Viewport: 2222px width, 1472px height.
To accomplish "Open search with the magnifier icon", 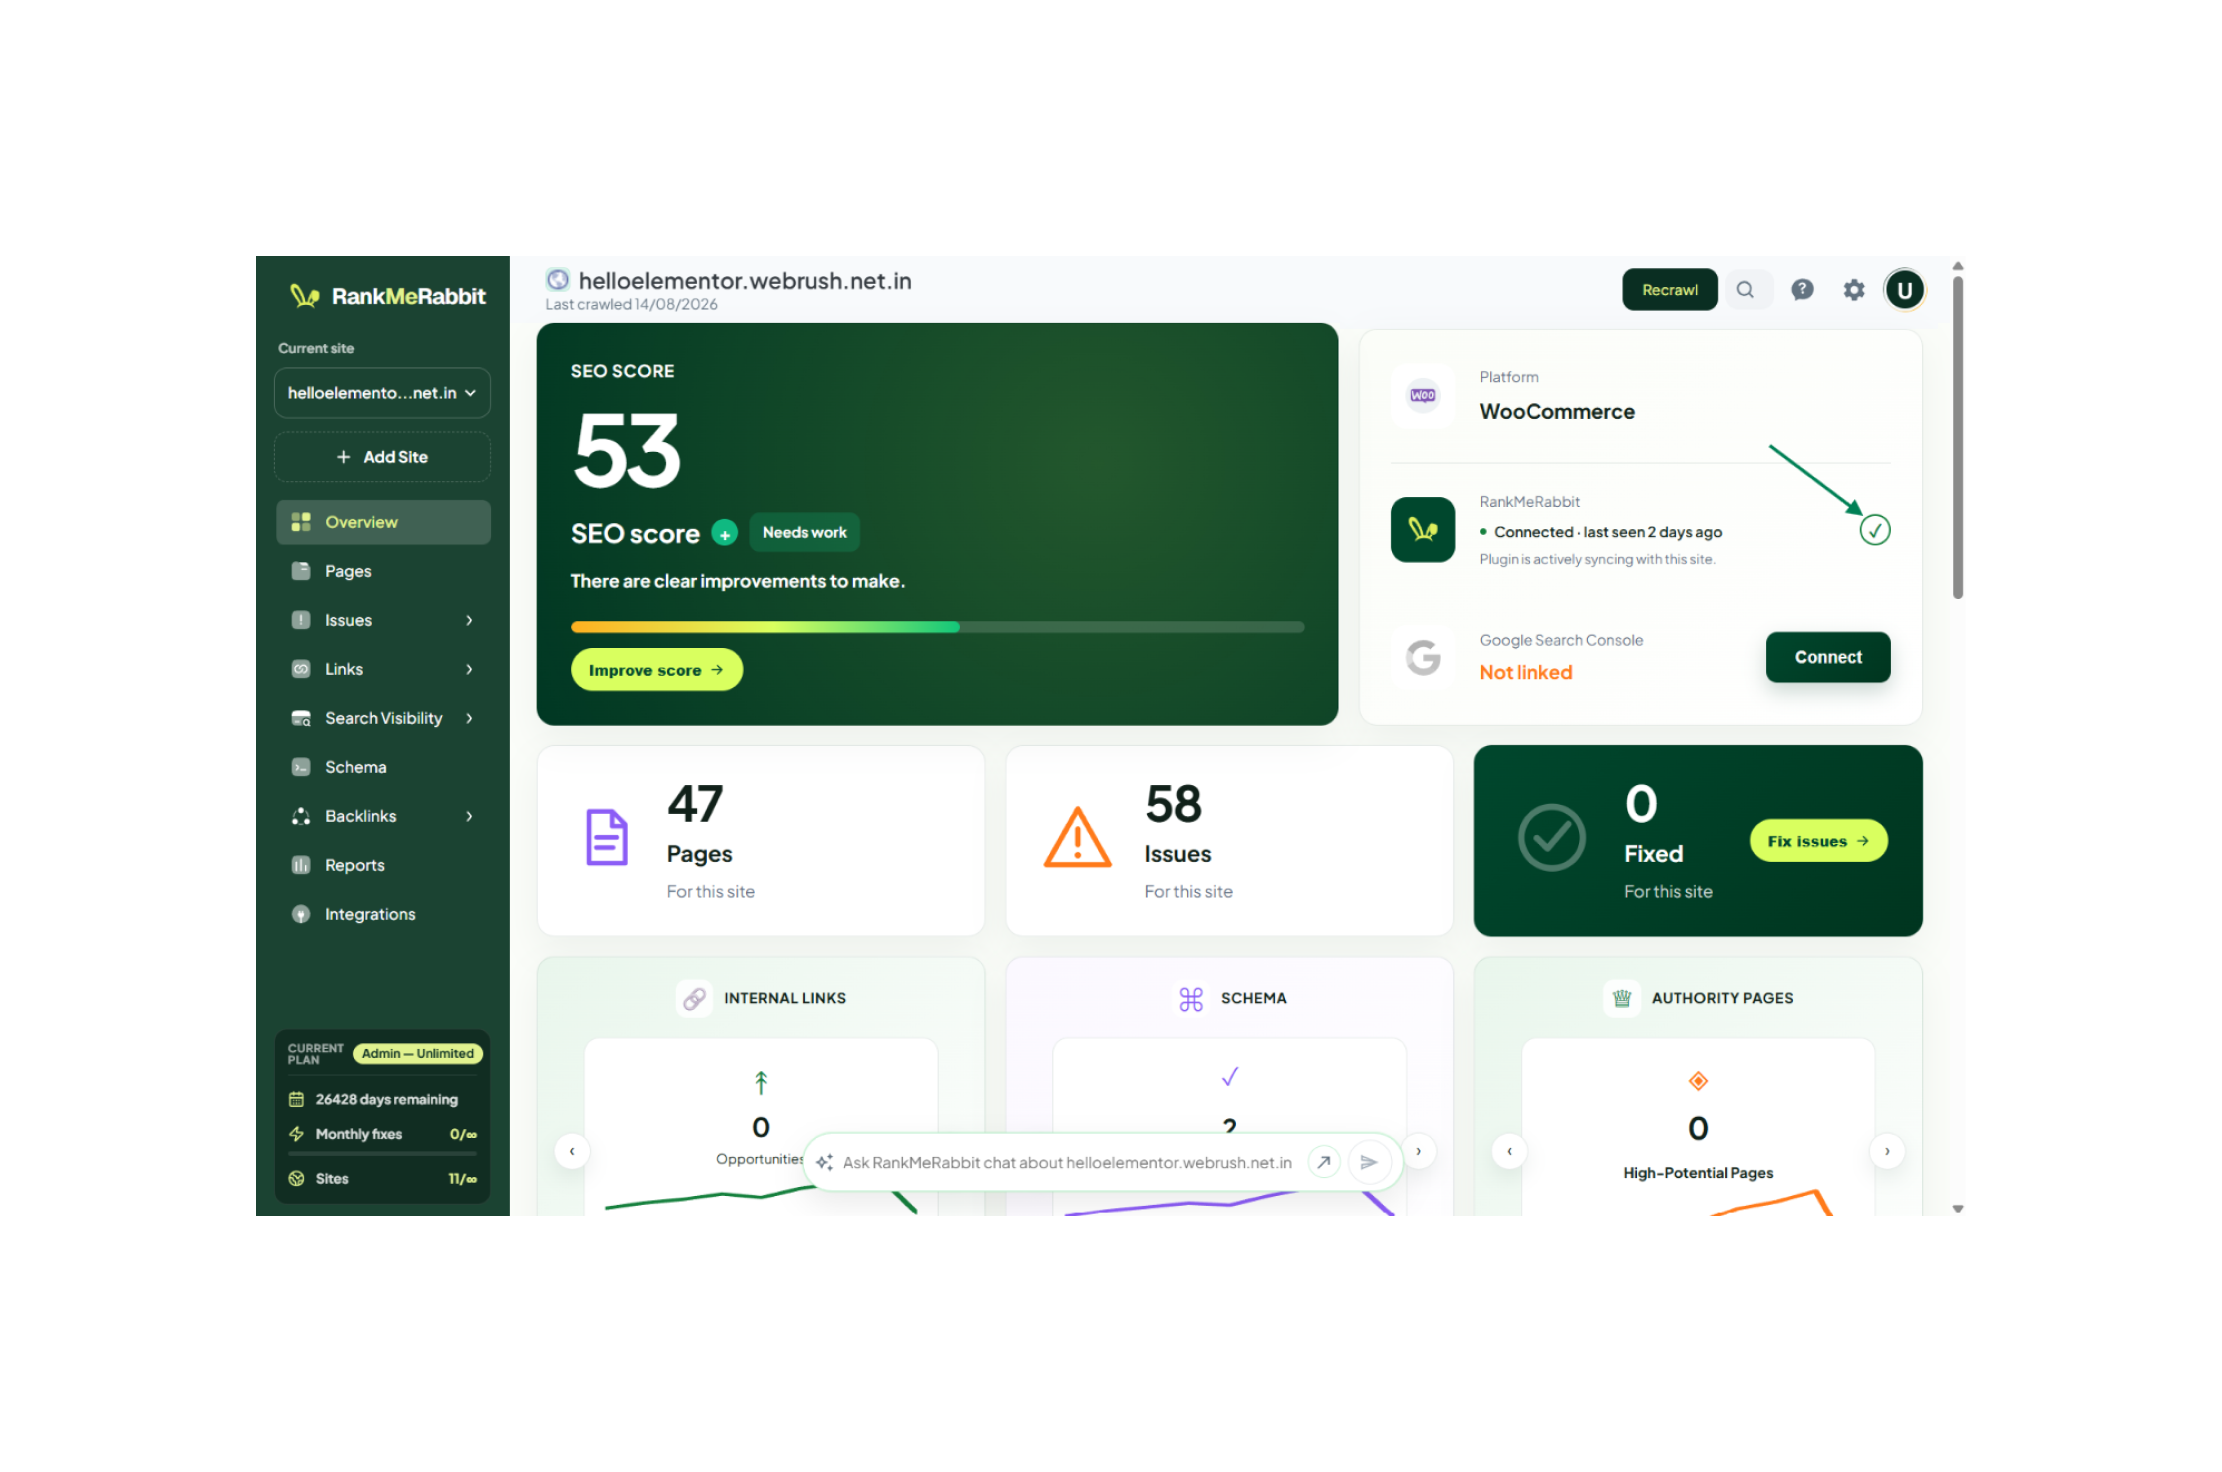I will pos(1745,290).
